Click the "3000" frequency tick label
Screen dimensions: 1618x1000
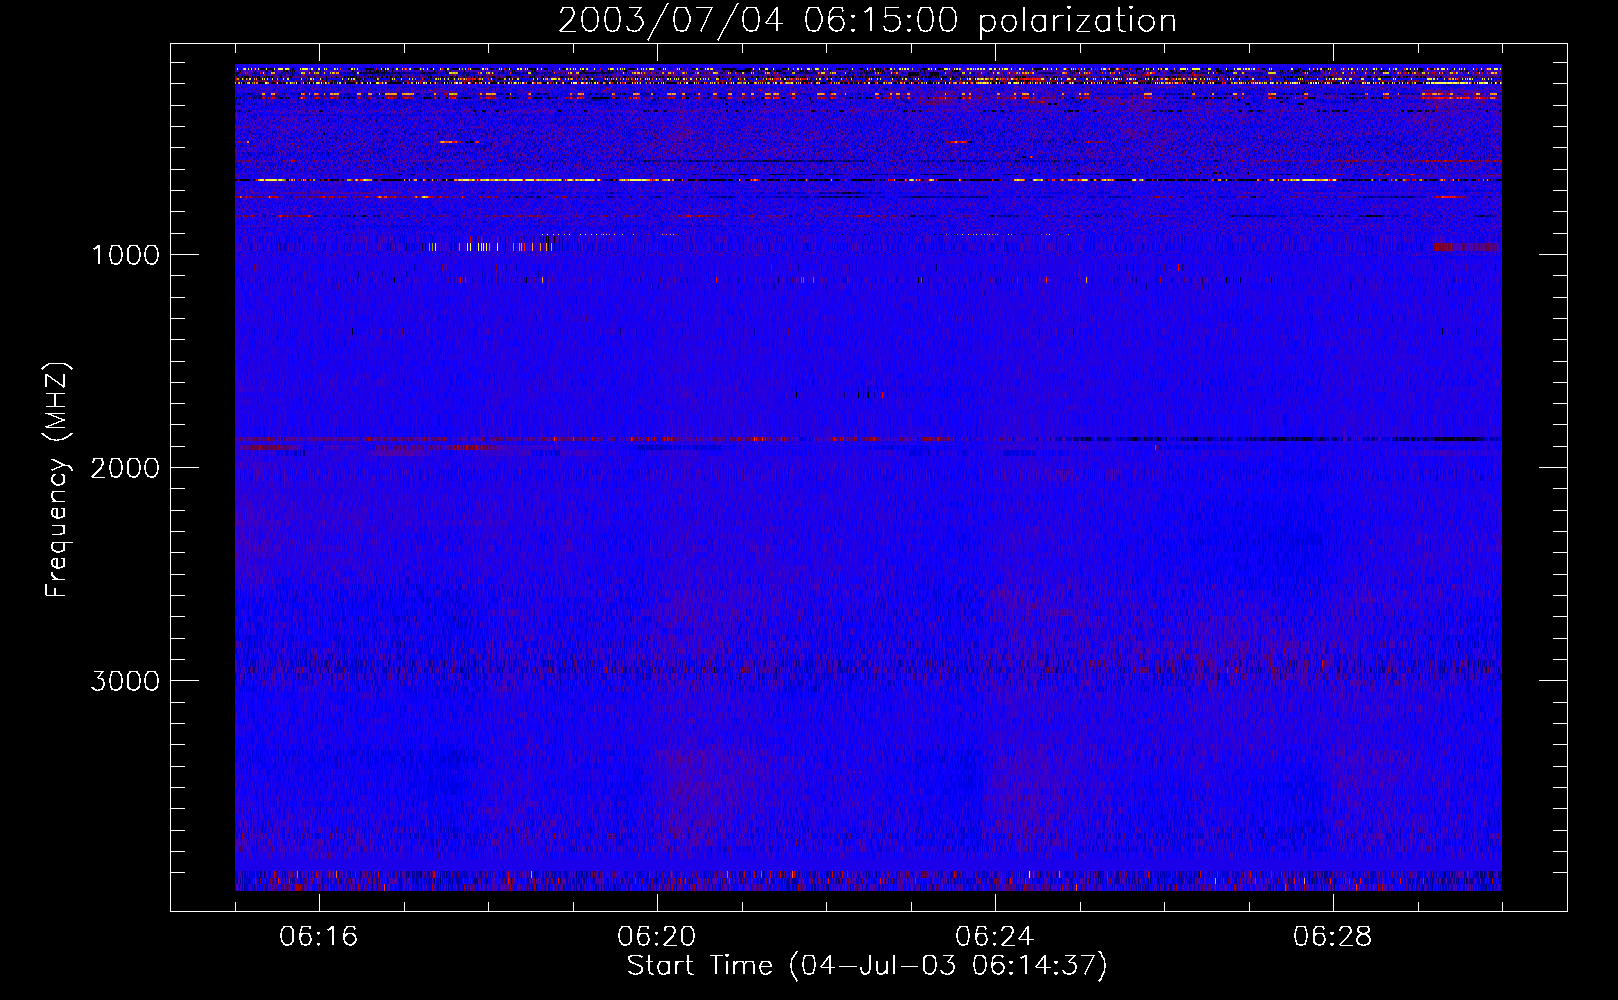point(125,681)
